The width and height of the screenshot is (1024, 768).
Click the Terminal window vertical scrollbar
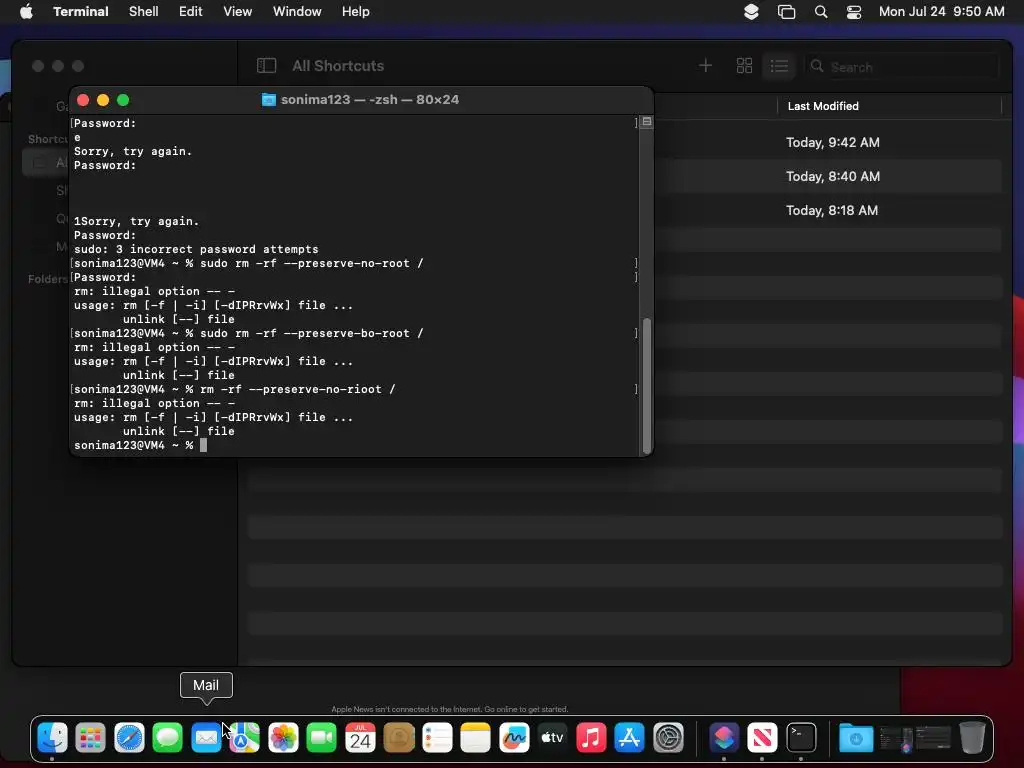coord(647,385)
